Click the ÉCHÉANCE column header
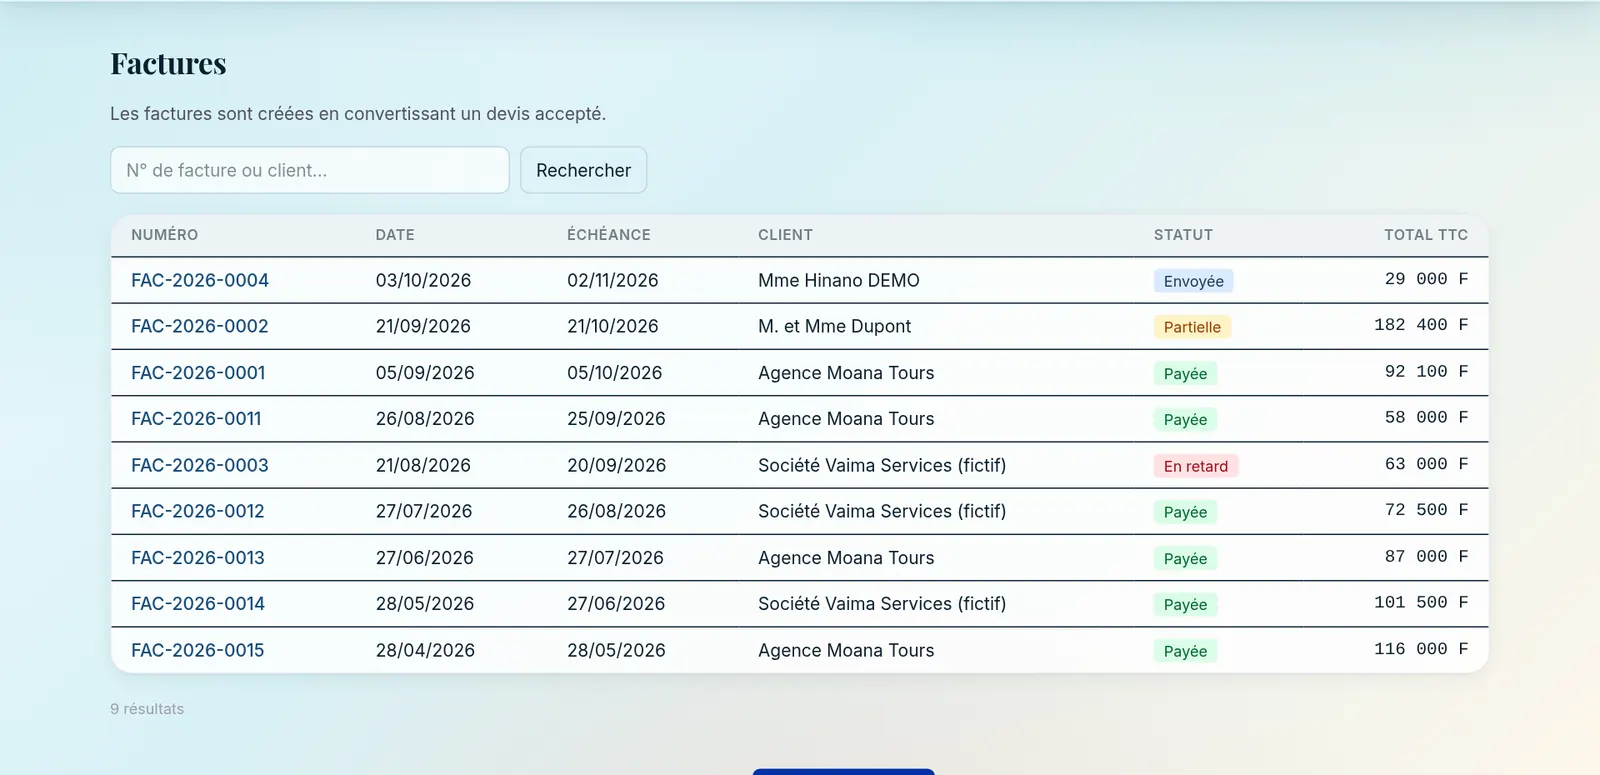1600x775 pixels. [609, 235]
